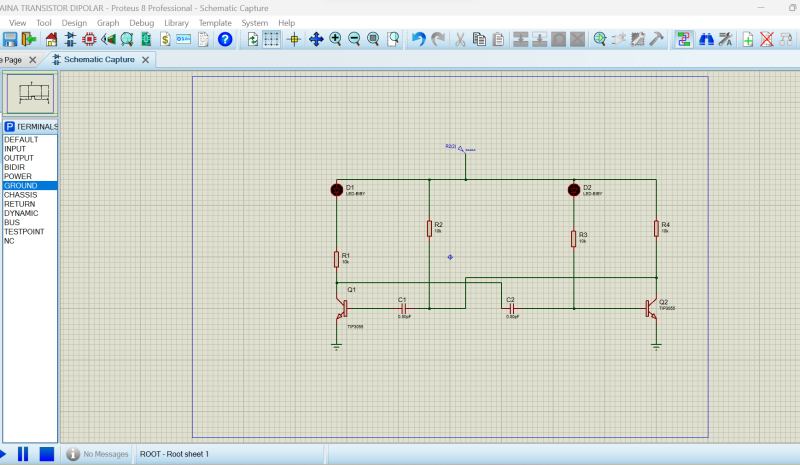Image resolution: width=800 pixels, height=465 pixels.
Task: Open the Home Page icon in toolbar
Action: [x=50, y=40]
